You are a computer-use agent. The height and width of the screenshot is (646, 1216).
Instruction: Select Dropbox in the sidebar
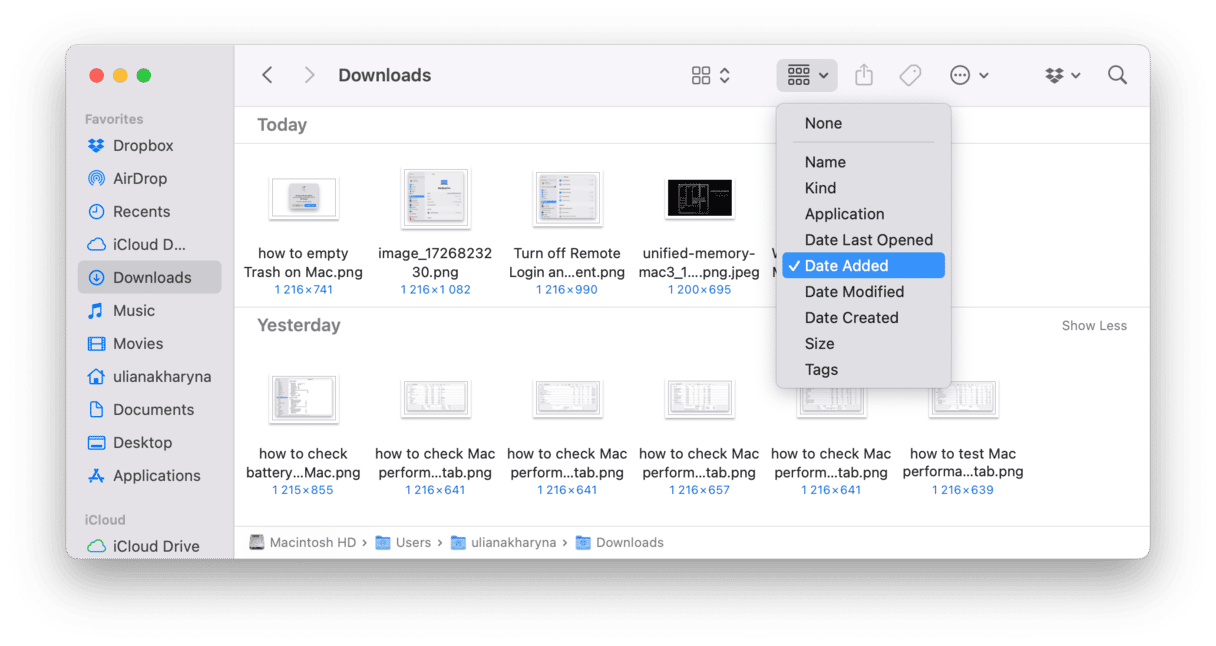[149, 145]
